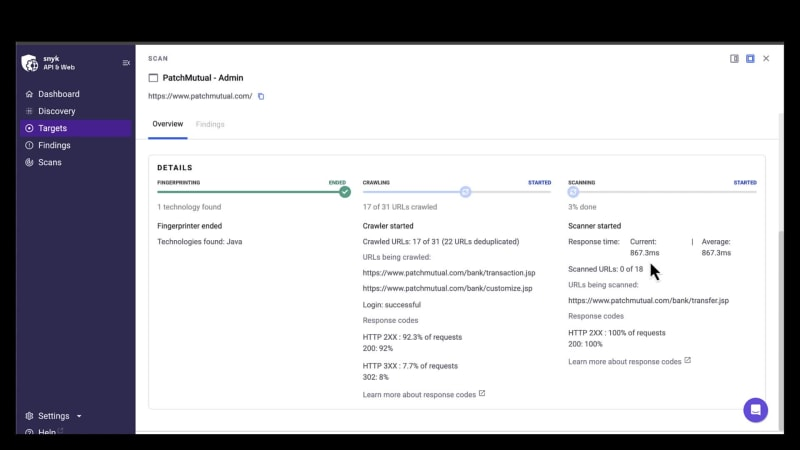Open Help in the sidebar
The image size is (800, 450).
[46, 432]
